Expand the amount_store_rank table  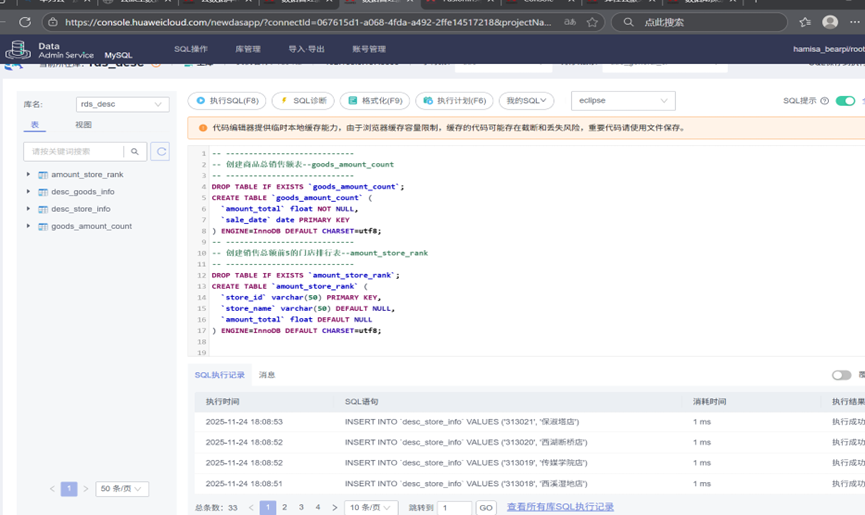pos(28,174)
